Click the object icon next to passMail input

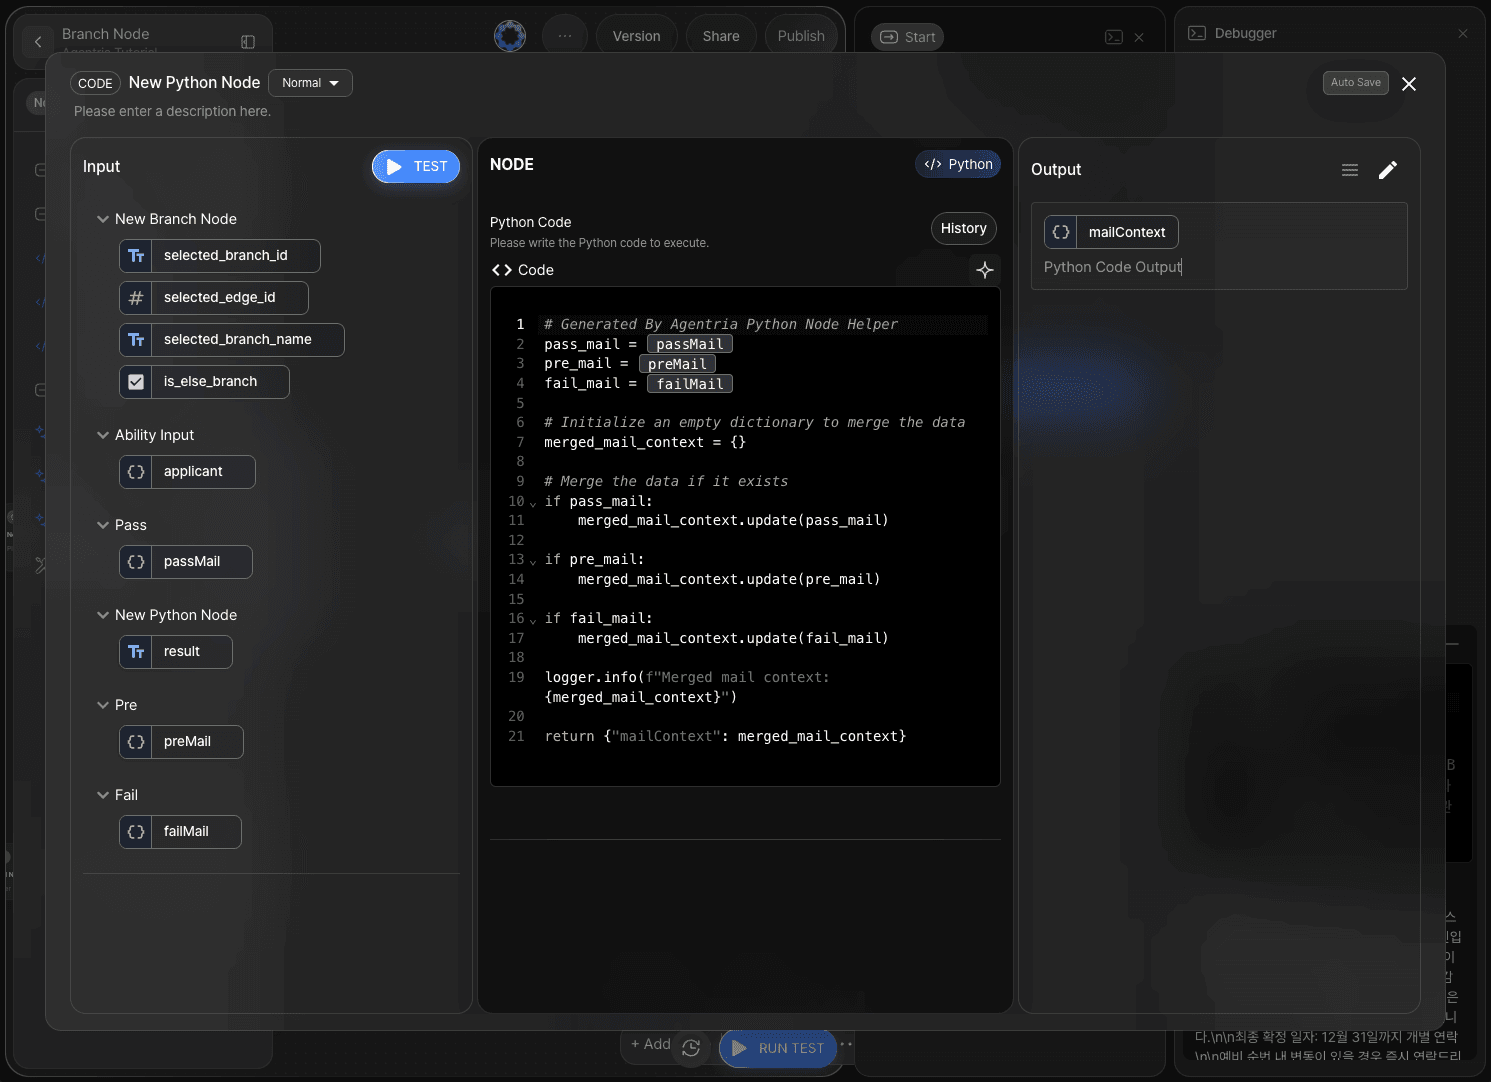coord(136,562)
